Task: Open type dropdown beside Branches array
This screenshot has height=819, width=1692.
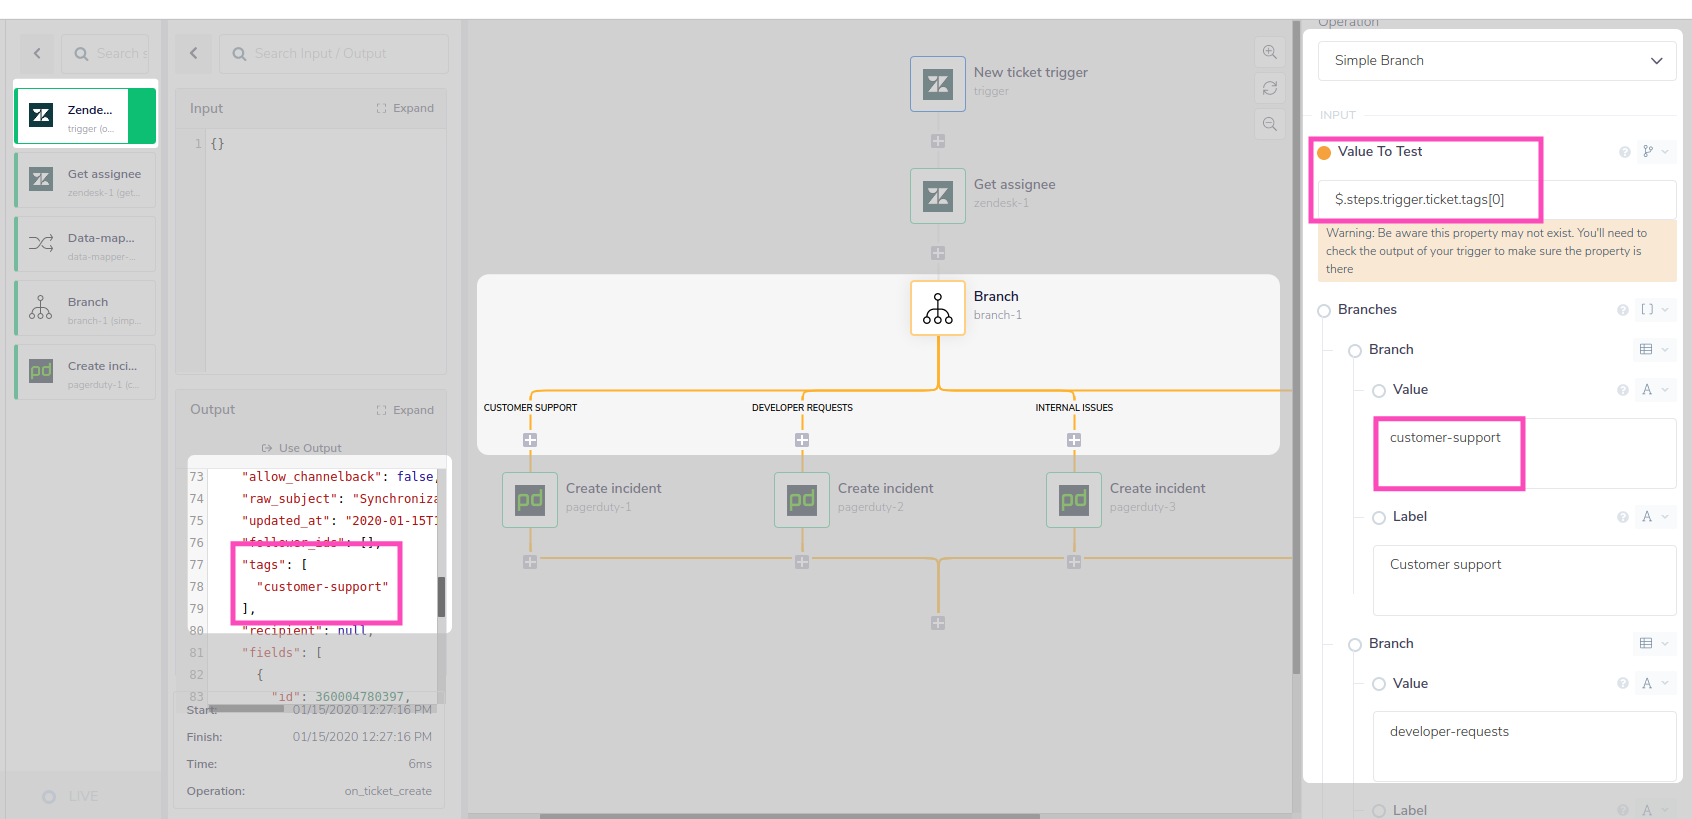Action: (1654, 310)
